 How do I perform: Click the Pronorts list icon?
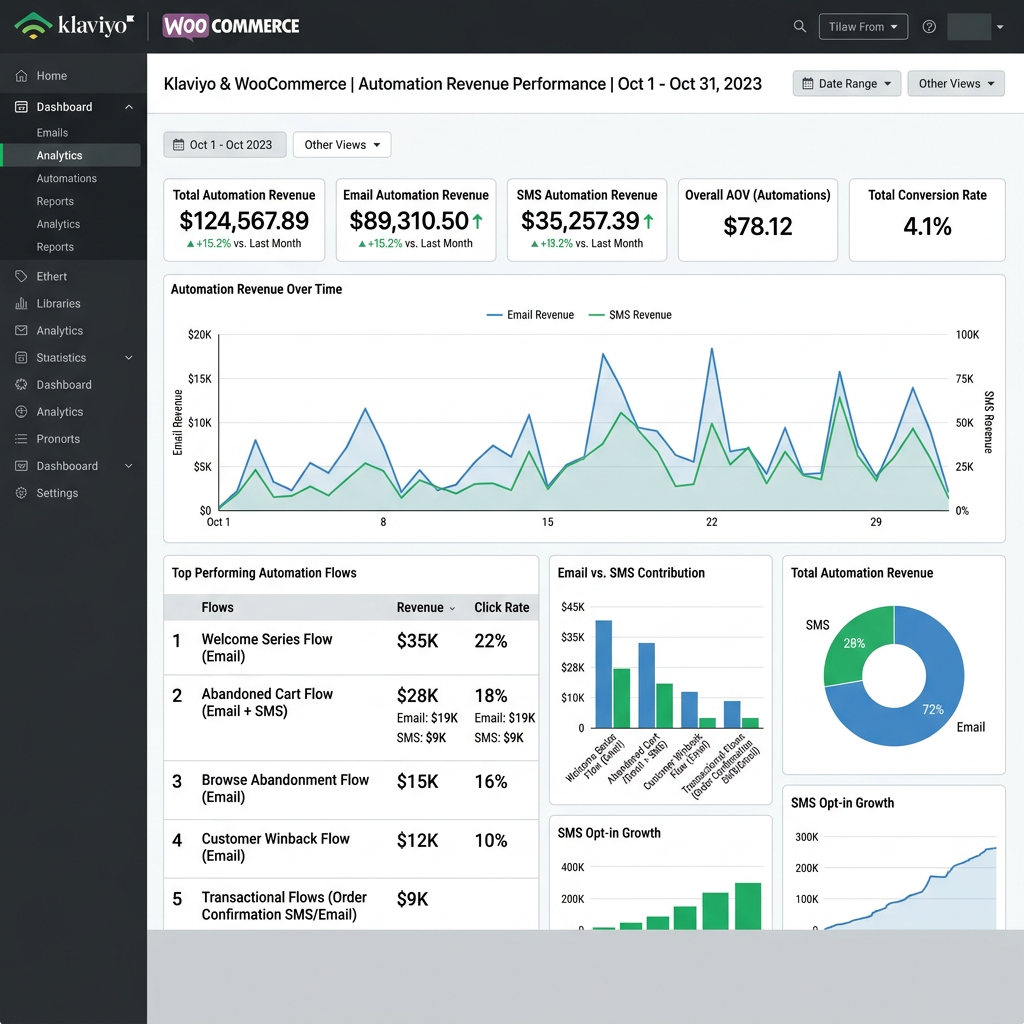coord(21,439)
